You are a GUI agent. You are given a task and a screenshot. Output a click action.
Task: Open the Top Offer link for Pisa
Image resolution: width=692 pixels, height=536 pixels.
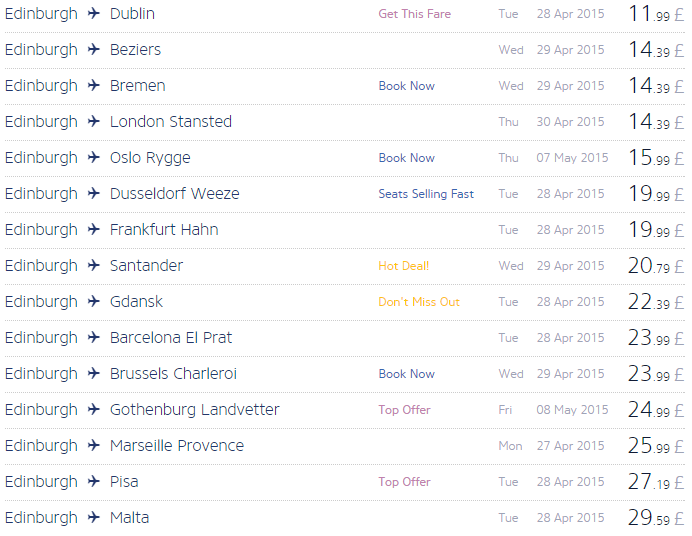404,482
